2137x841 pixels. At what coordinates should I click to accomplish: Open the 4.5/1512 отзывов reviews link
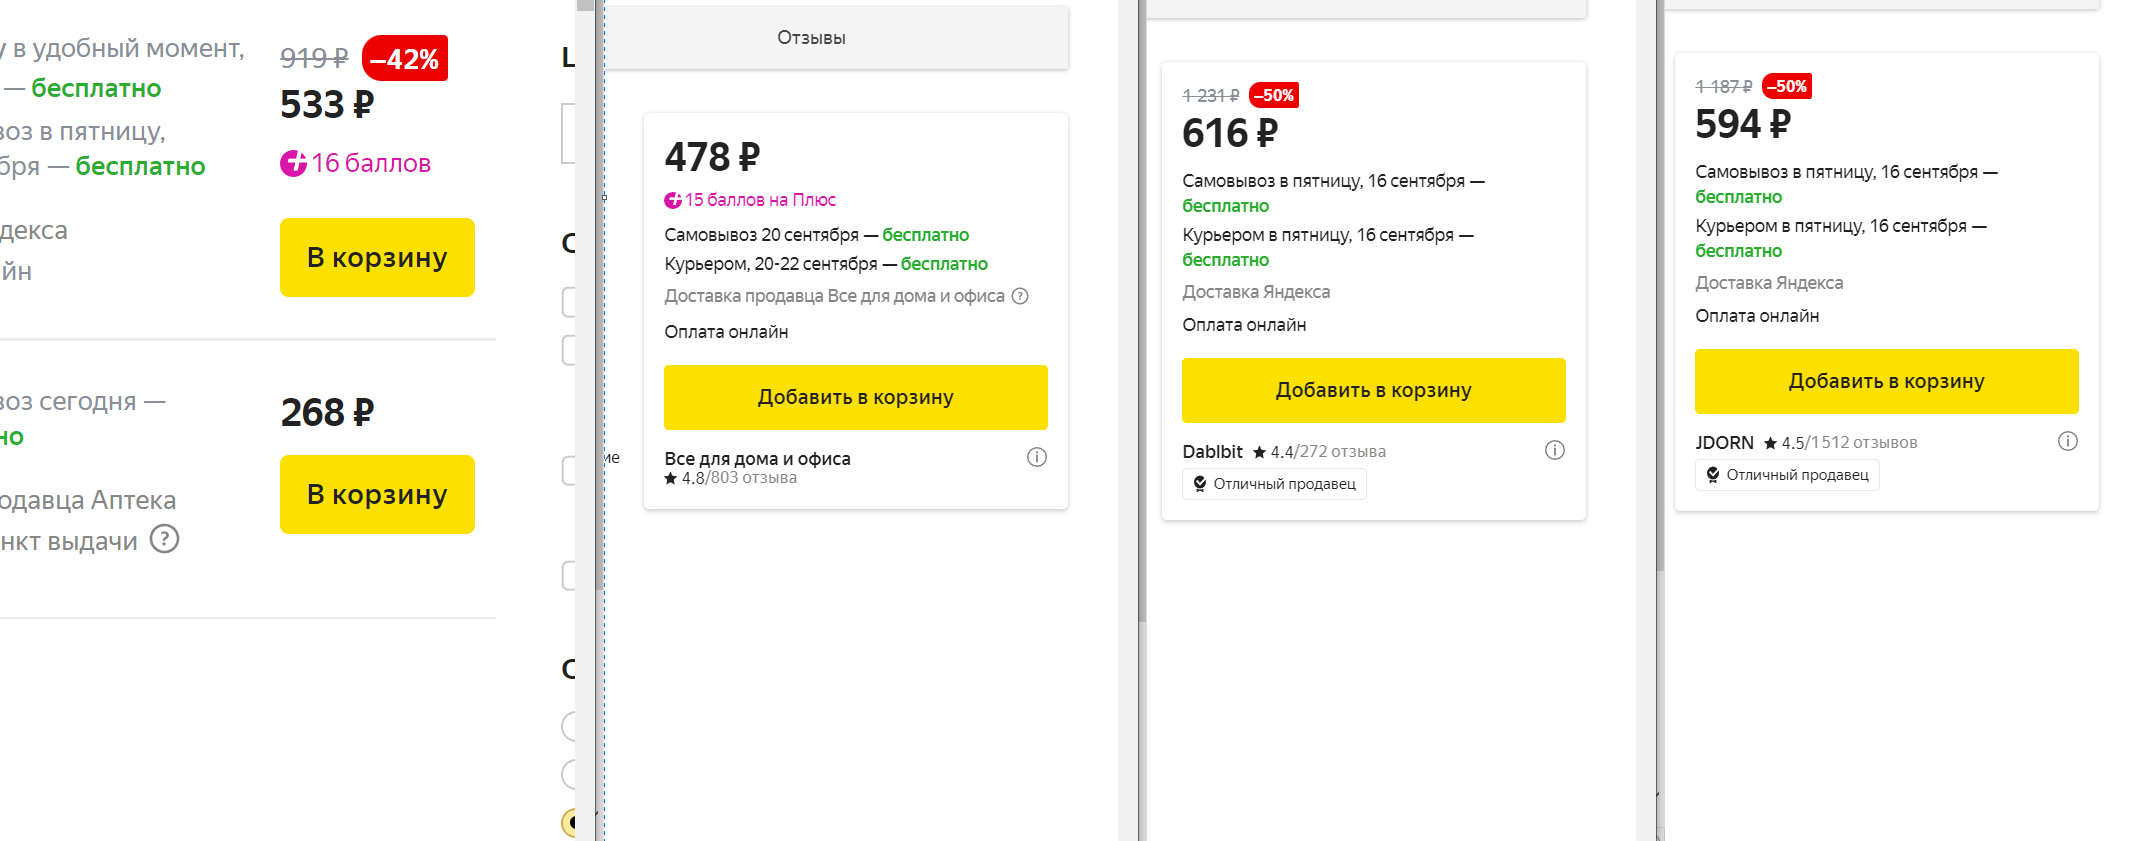pyautogui.click(x=1849, y=443)
